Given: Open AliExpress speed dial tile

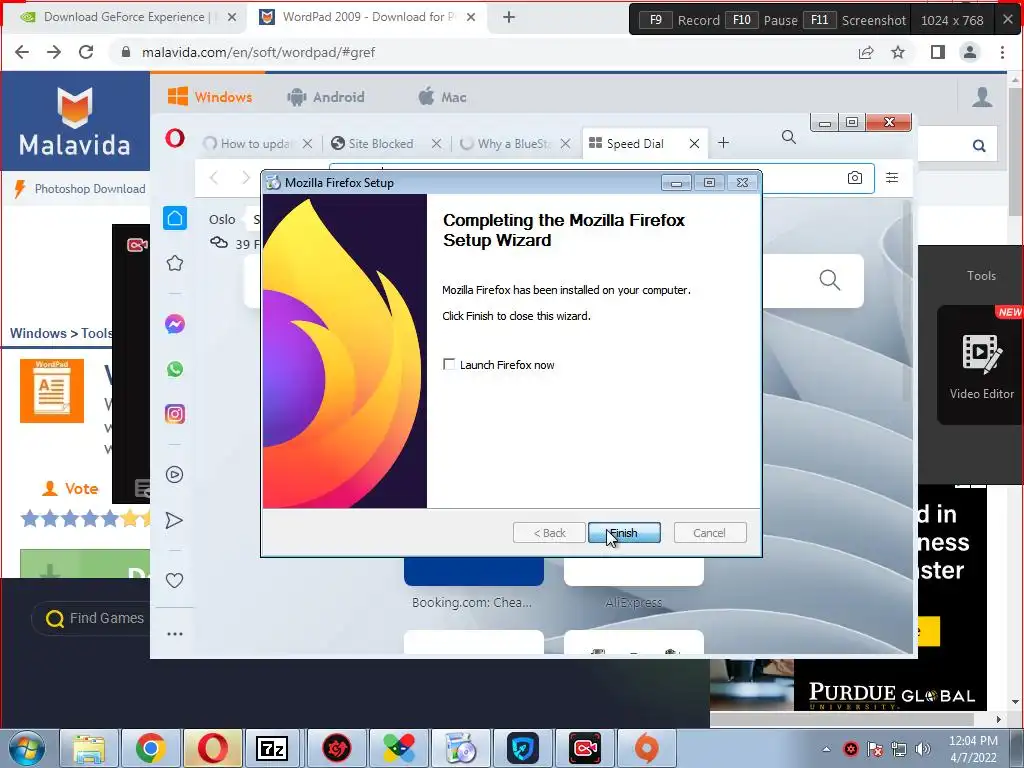Looking at the screenshot, I should 633,572.
